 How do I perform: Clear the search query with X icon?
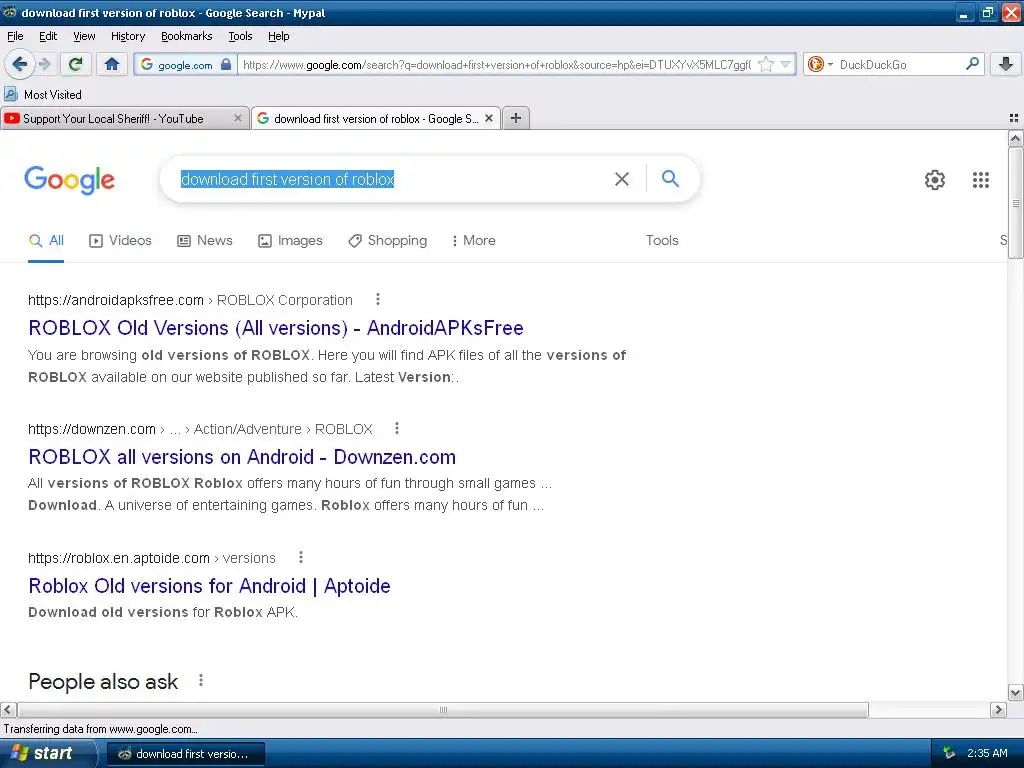(622, 179)
